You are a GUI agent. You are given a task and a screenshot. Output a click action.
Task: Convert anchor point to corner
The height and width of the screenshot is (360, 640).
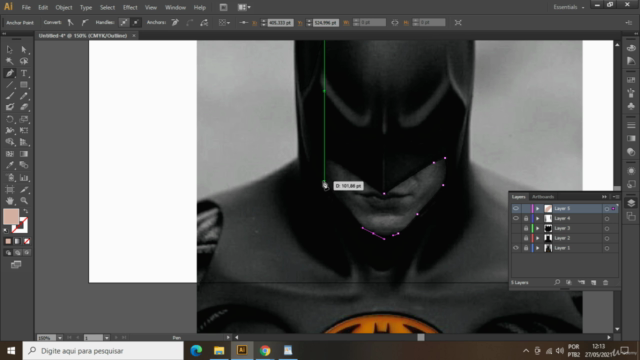[x=70, y=22]
